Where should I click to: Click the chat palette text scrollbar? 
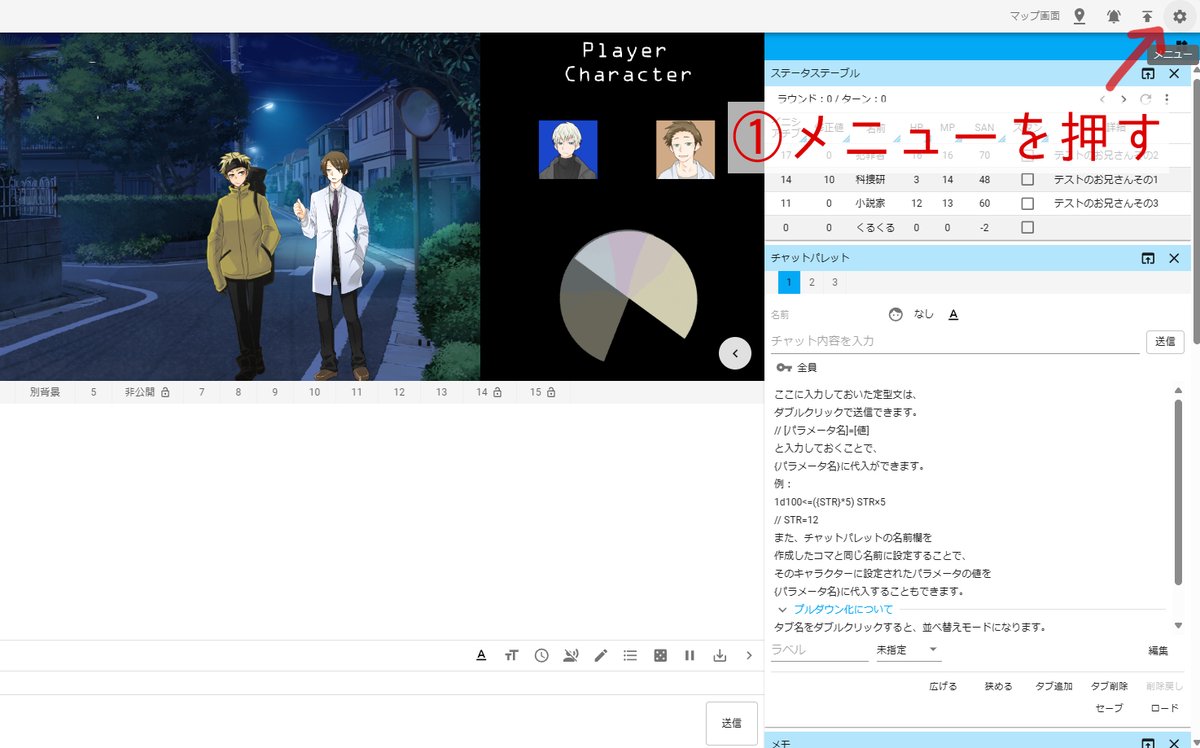[1178, 491]
